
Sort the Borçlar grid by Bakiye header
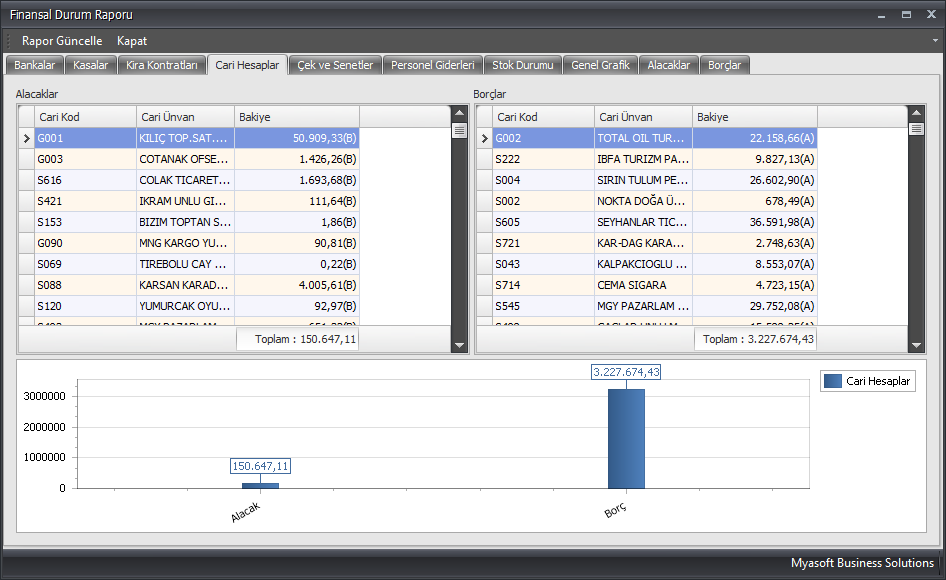pyautogui.click(x=755, y=117)
